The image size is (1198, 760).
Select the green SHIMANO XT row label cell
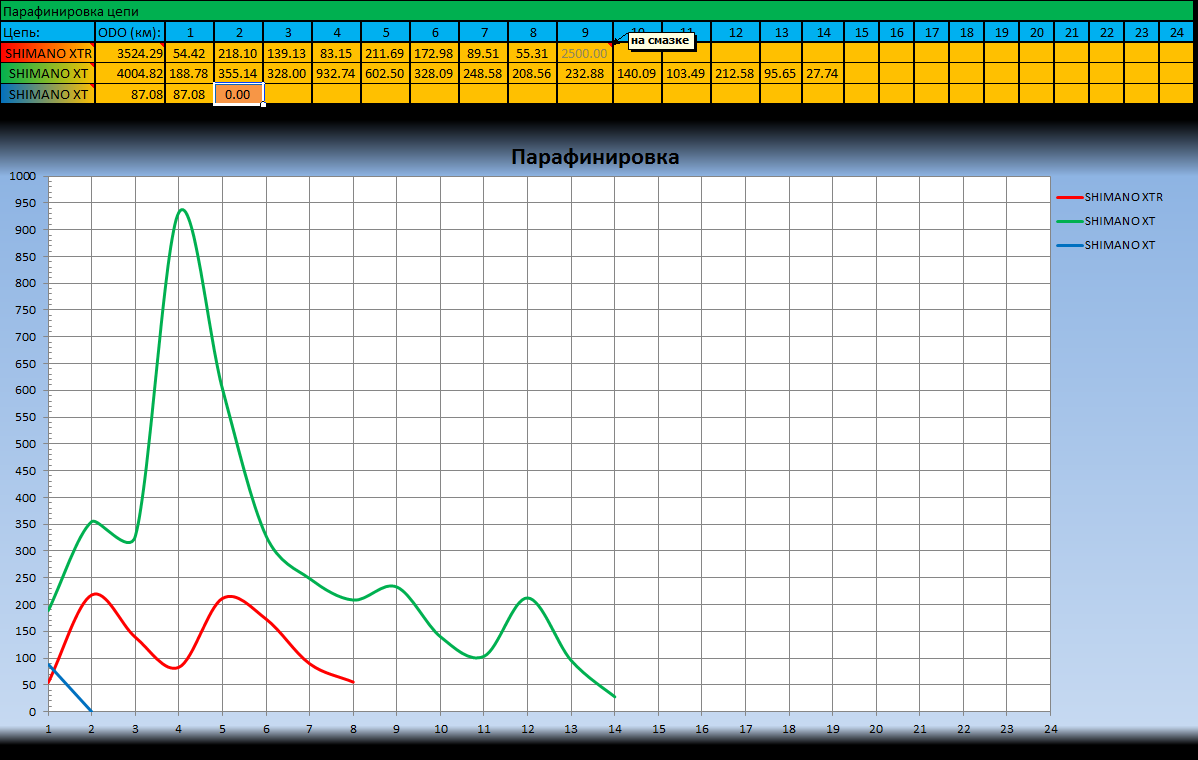[x=47, y=73]
